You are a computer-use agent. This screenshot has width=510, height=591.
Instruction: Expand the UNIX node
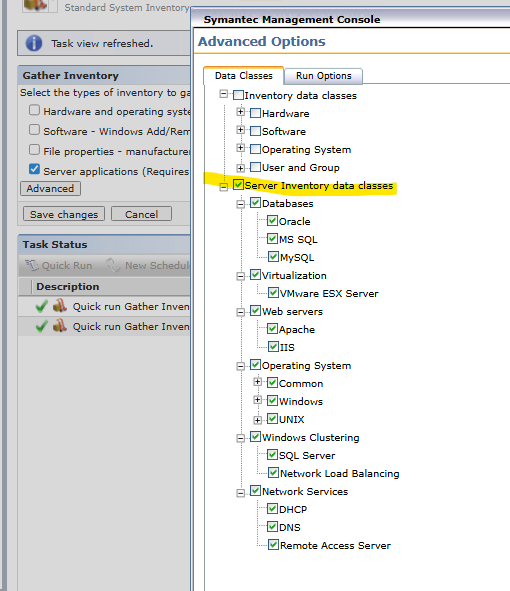[x=258, y=420]
